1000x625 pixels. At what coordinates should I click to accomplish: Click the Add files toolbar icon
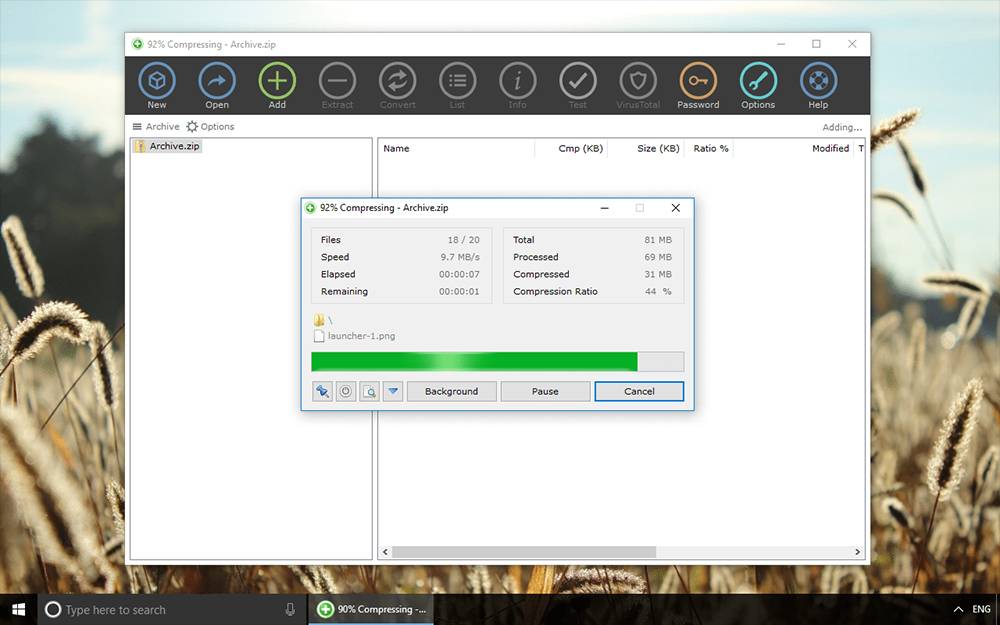pyautogui.click(x=277, y=81)
